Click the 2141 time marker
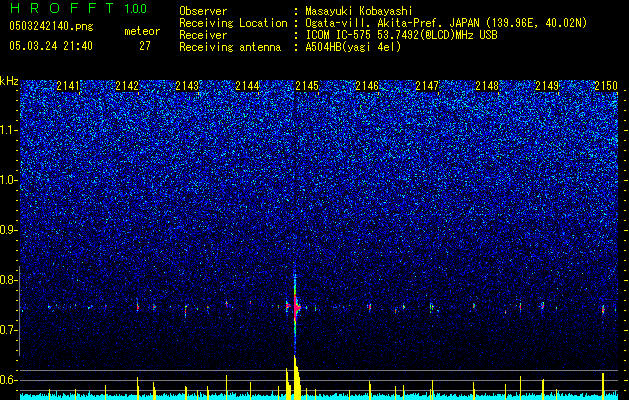 68,85
